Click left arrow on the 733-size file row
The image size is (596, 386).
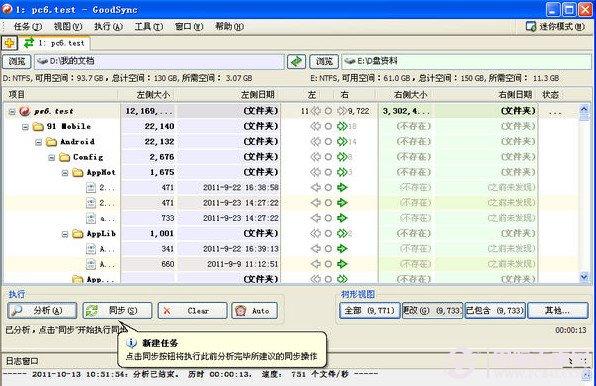tap(315, 218)
